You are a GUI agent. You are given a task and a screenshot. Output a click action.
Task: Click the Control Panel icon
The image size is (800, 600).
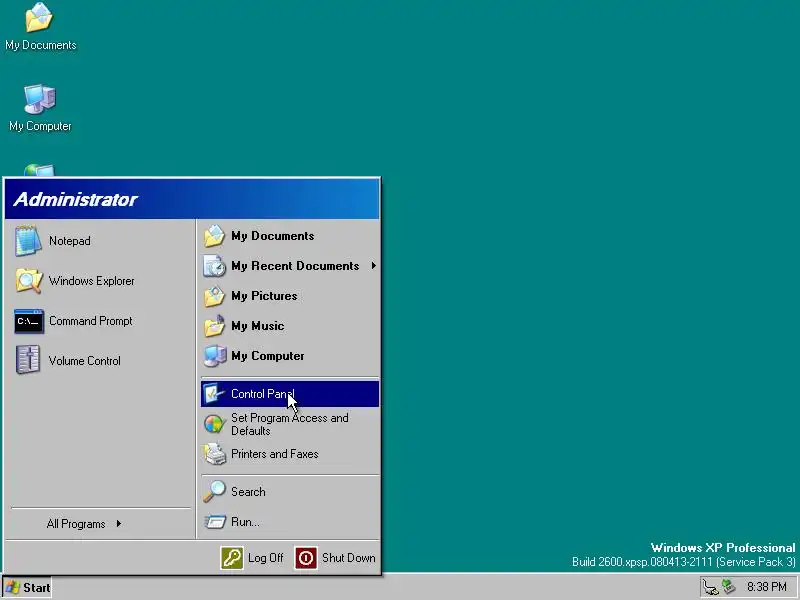214,394
